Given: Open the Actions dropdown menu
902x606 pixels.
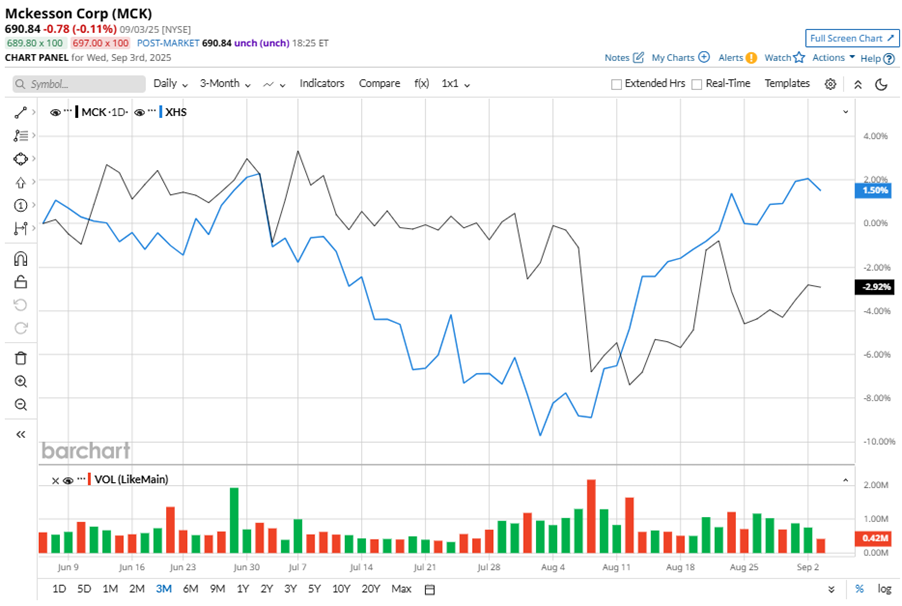Looking at the screenshot, I should [x=834, y=58].
